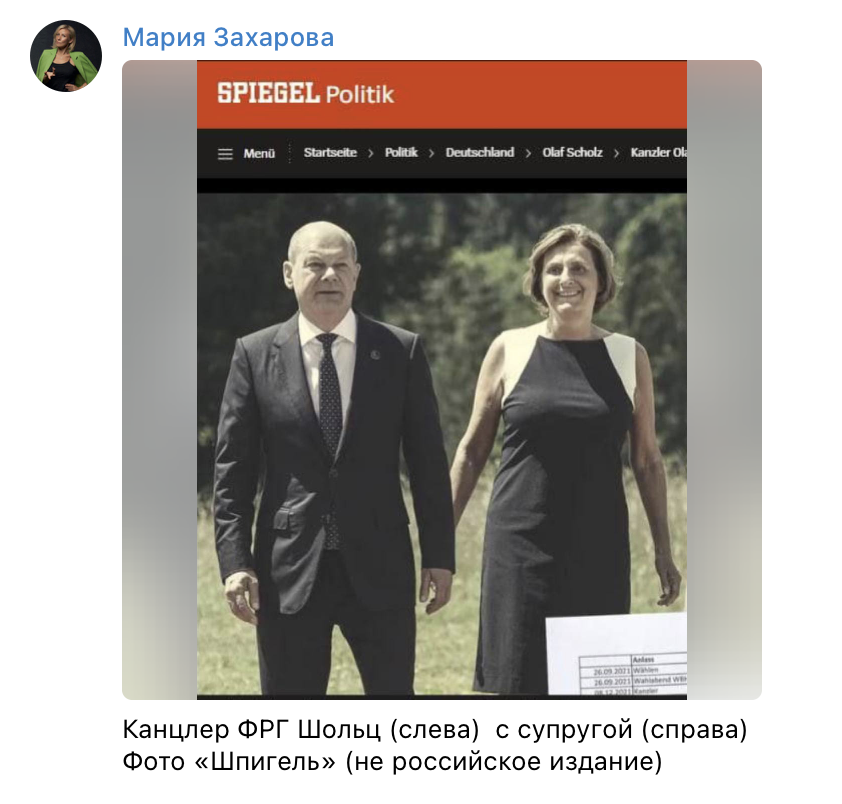Screen dimensions: 842x804
Task: Tap the hamburger Menü icon
Action: pos(226,154)
